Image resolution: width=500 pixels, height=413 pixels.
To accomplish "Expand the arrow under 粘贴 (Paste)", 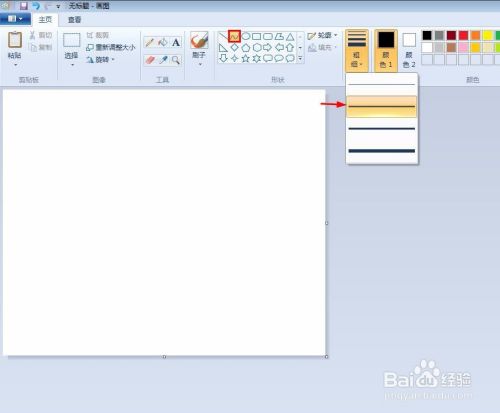I will [x=15, y=65].
